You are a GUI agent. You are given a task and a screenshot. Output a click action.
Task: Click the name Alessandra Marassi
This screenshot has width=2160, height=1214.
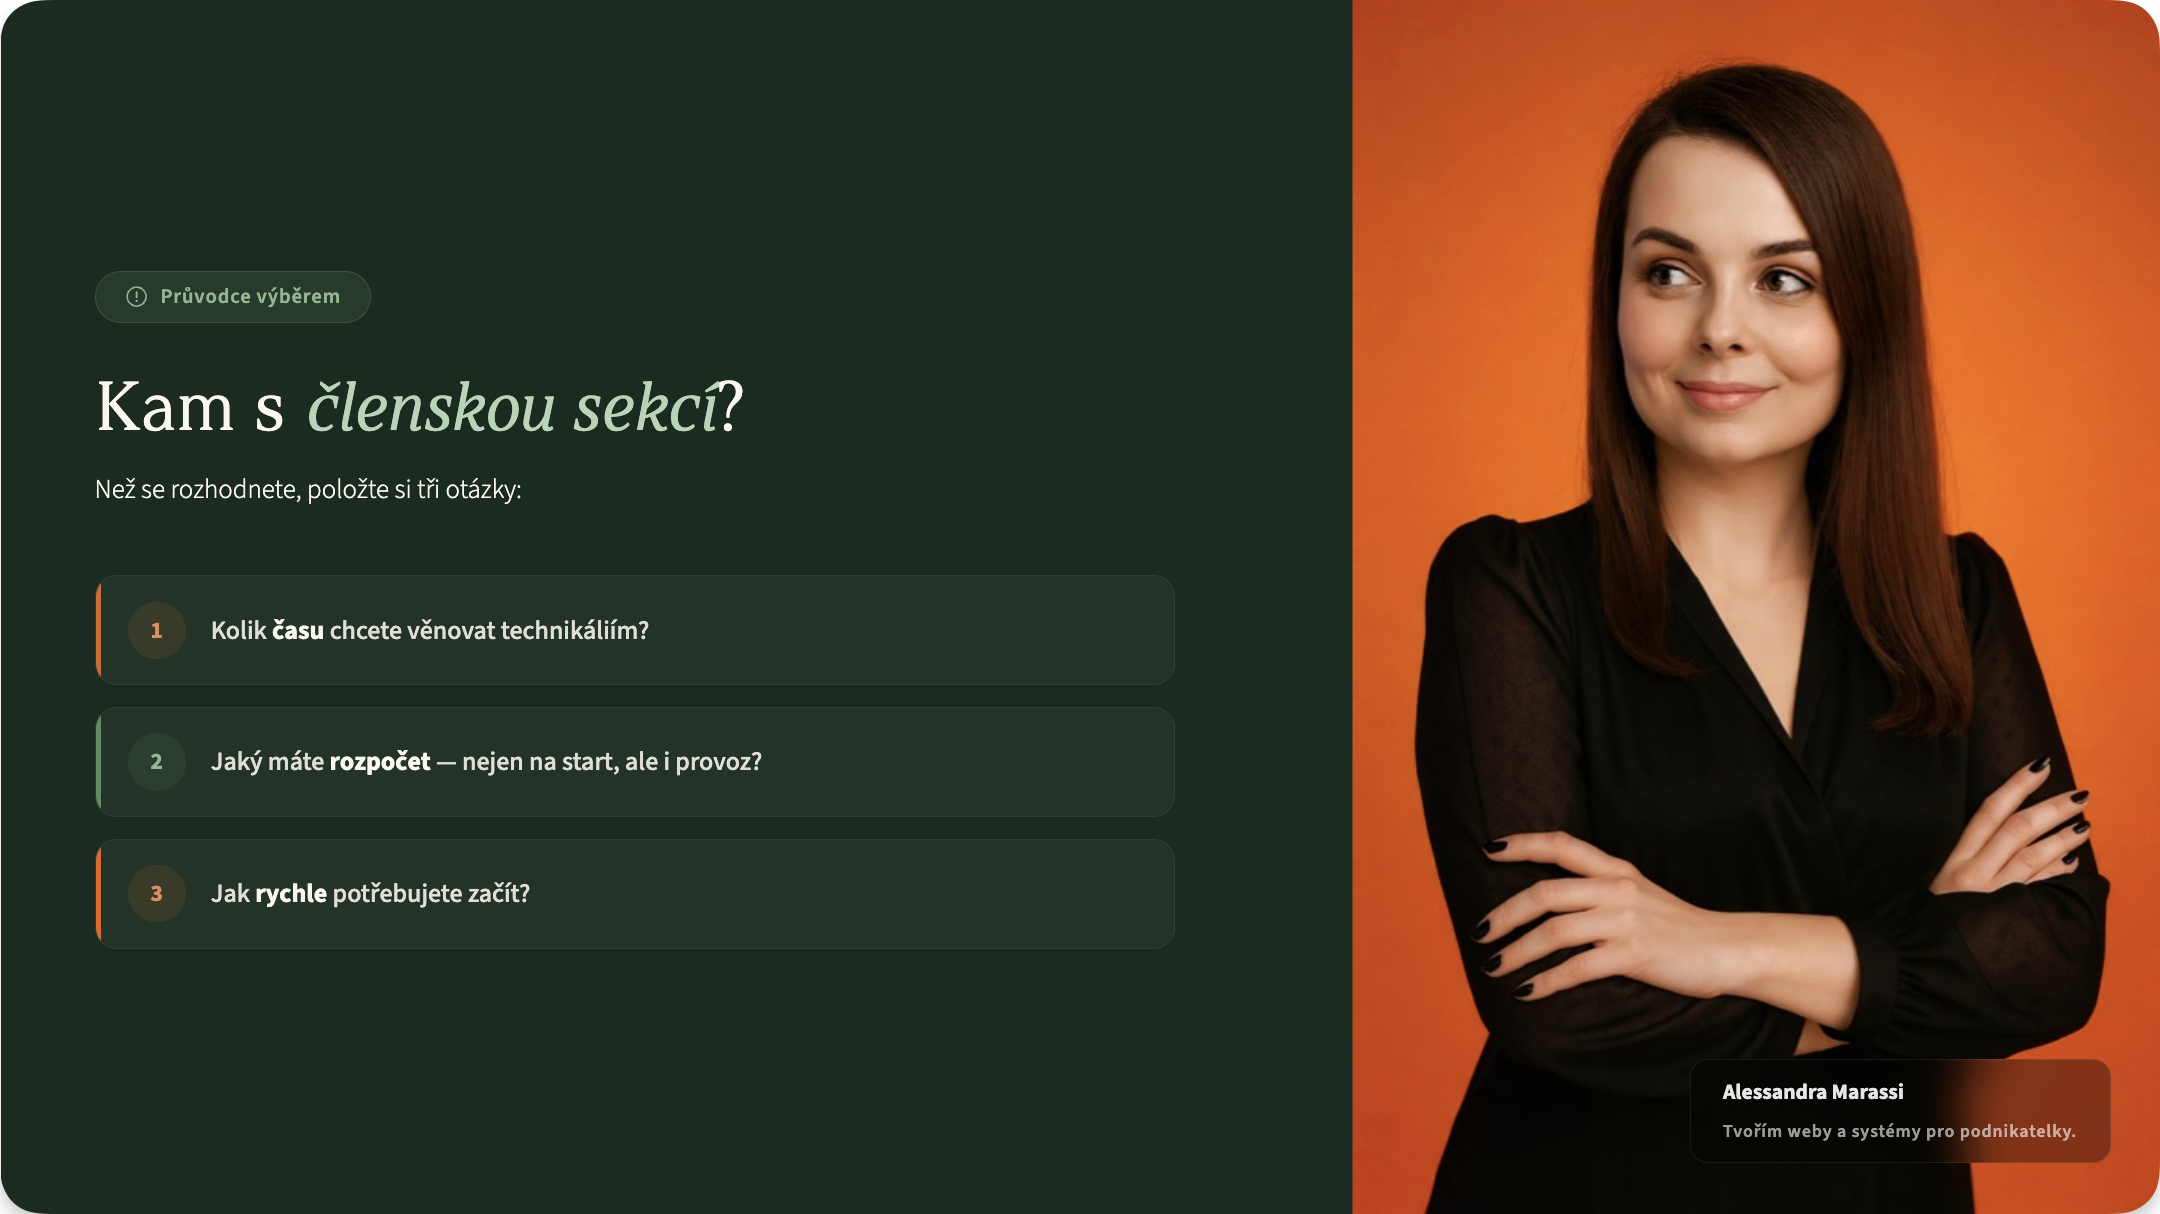click(1813, 1092)
